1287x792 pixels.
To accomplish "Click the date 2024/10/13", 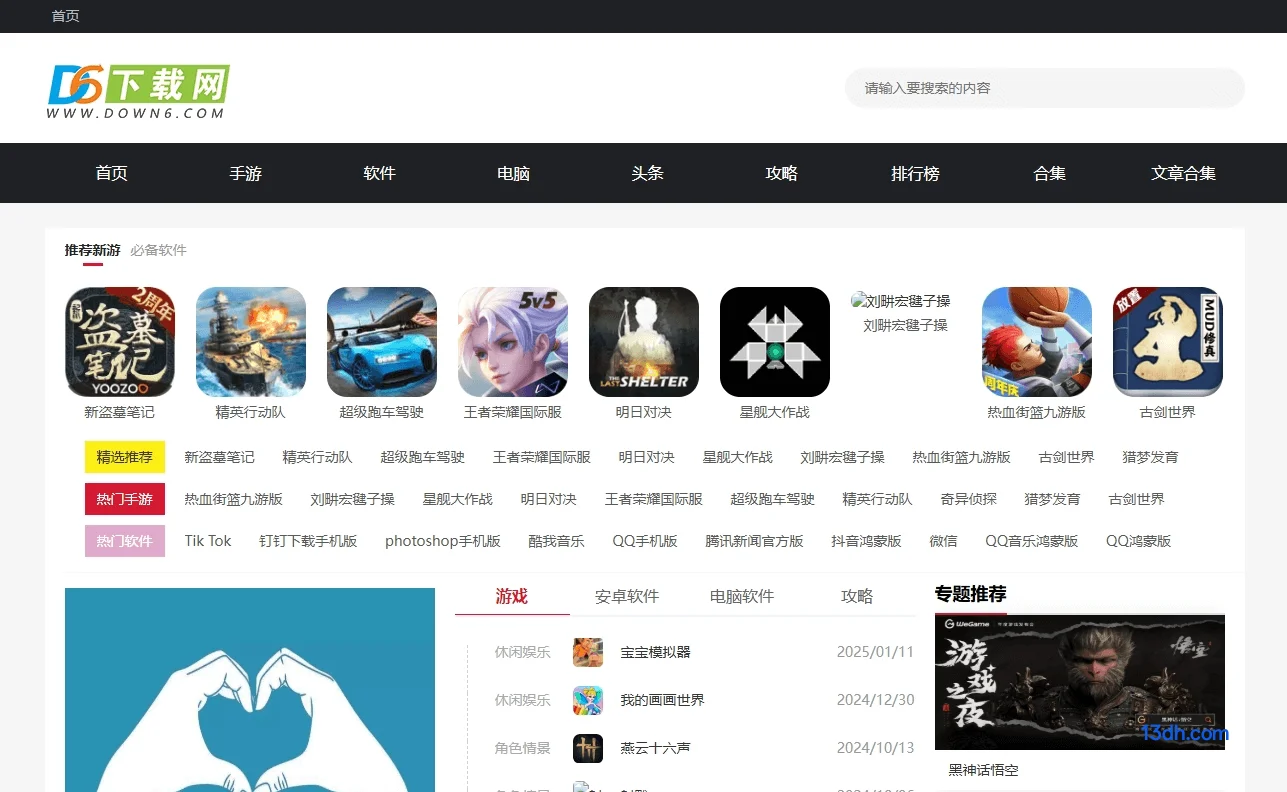I will point(876,748).
